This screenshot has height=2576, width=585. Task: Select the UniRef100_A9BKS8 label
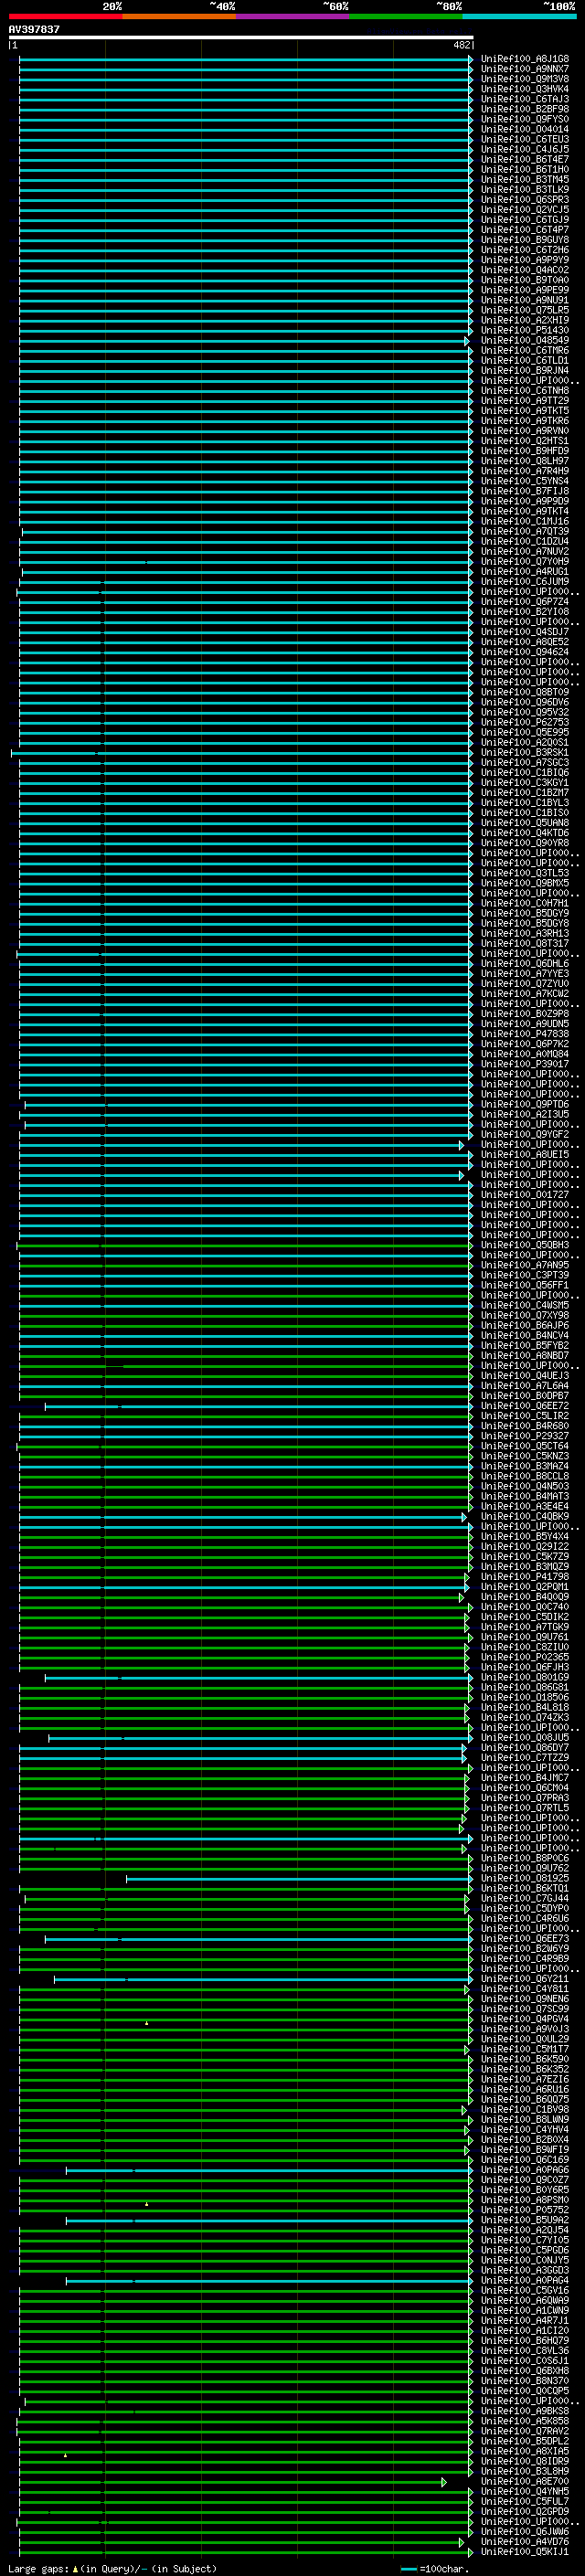[x=525, y=2412]
